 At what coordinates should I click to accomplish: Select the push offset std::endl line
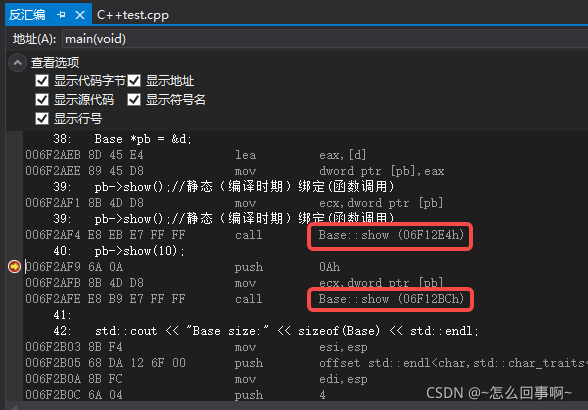click(x=306, y=363)
